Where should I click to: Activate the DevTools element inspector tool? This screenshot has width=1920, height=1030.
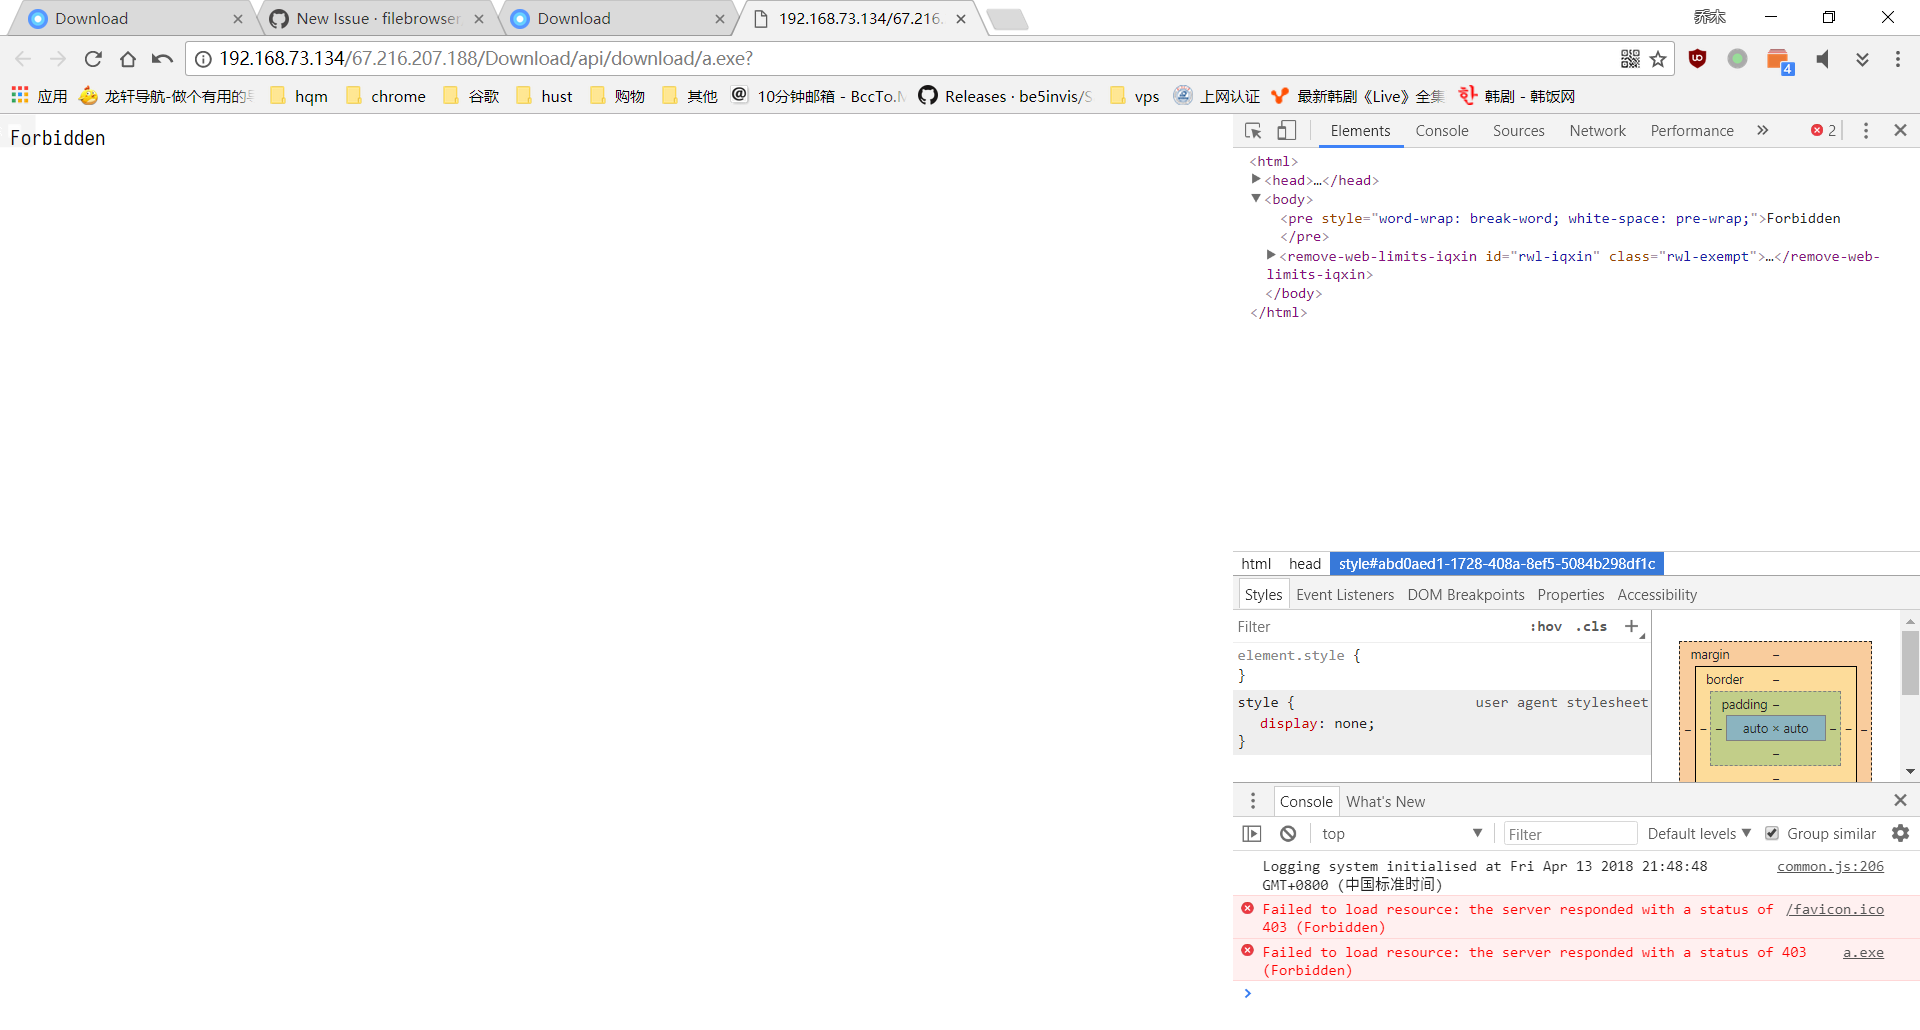[1253, 131]
